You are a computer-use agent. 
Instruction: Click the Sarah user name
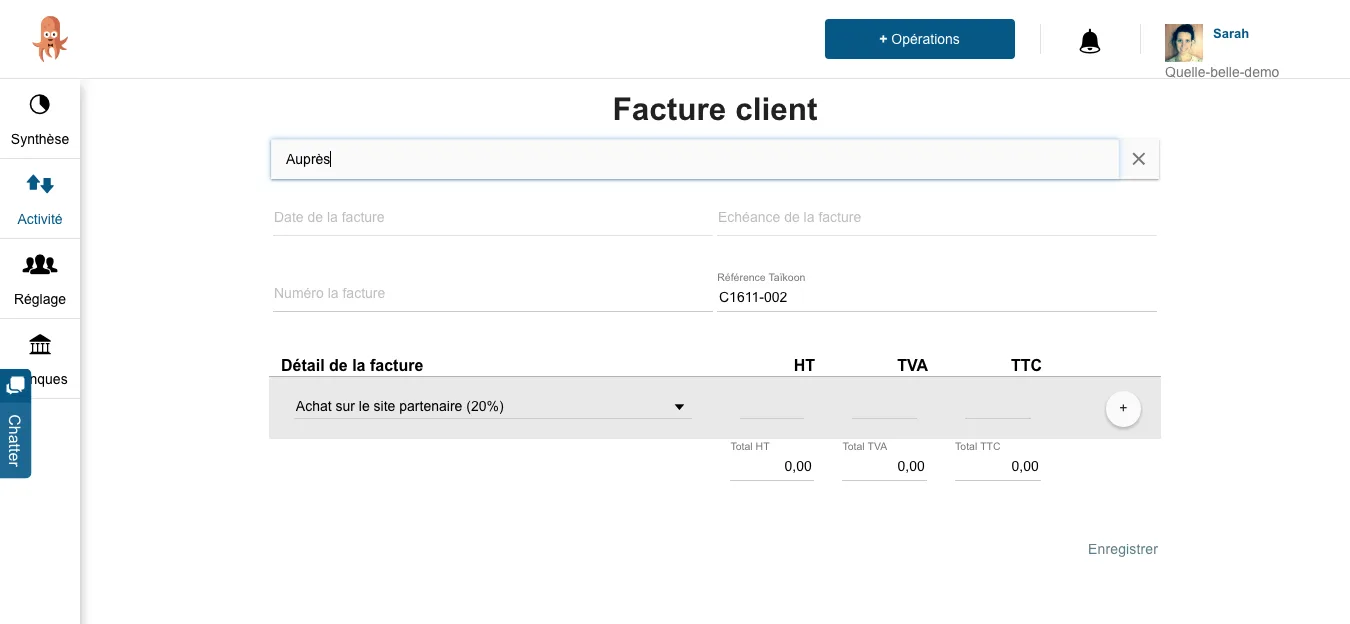(x=1231, y=34)
